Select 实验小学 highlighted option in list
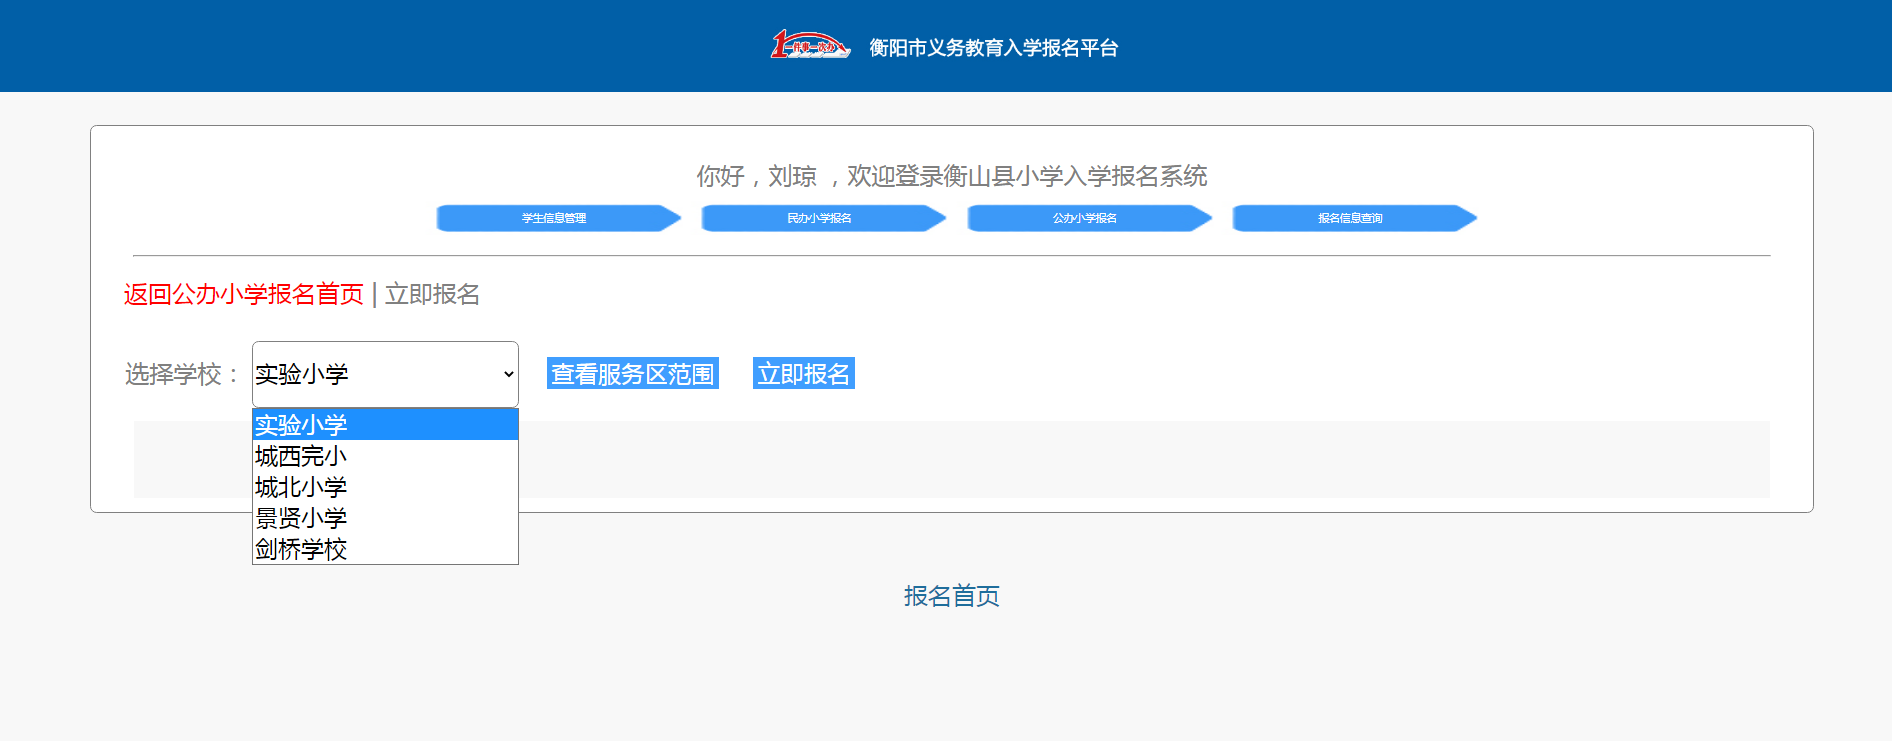The image size is (1892, 741). coord(385,425)
